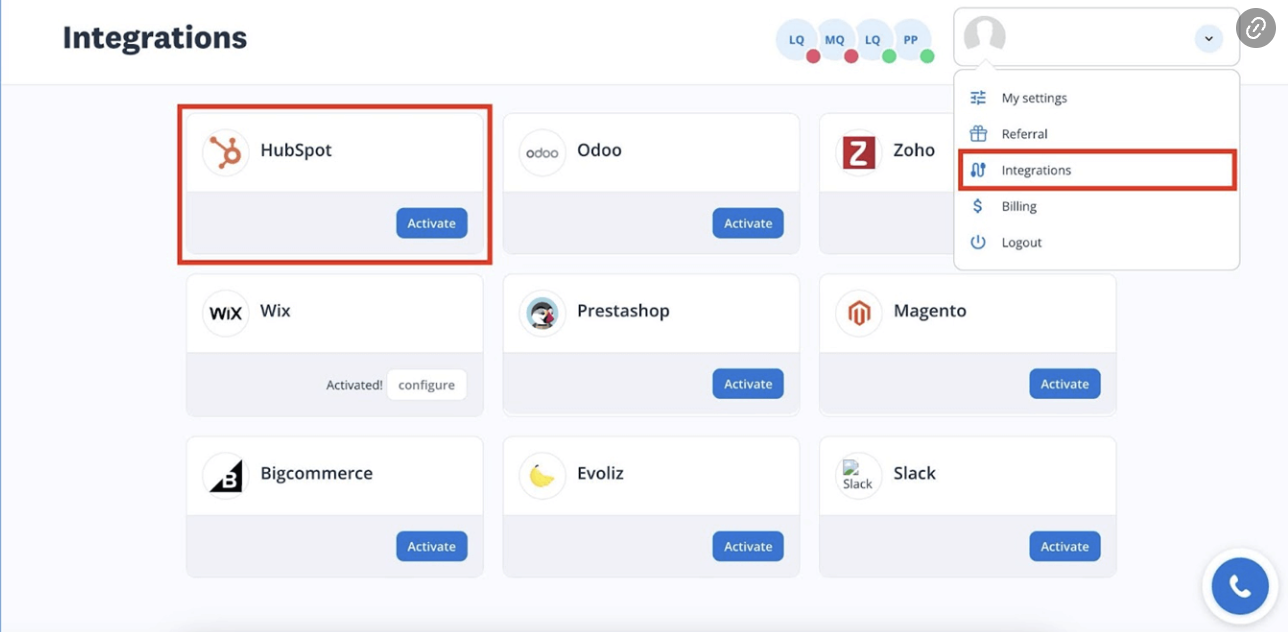Image resolution: width=1288 pixels, height=632 pixels.
Task: Click the PP status badge
Action: pos(911,40)
